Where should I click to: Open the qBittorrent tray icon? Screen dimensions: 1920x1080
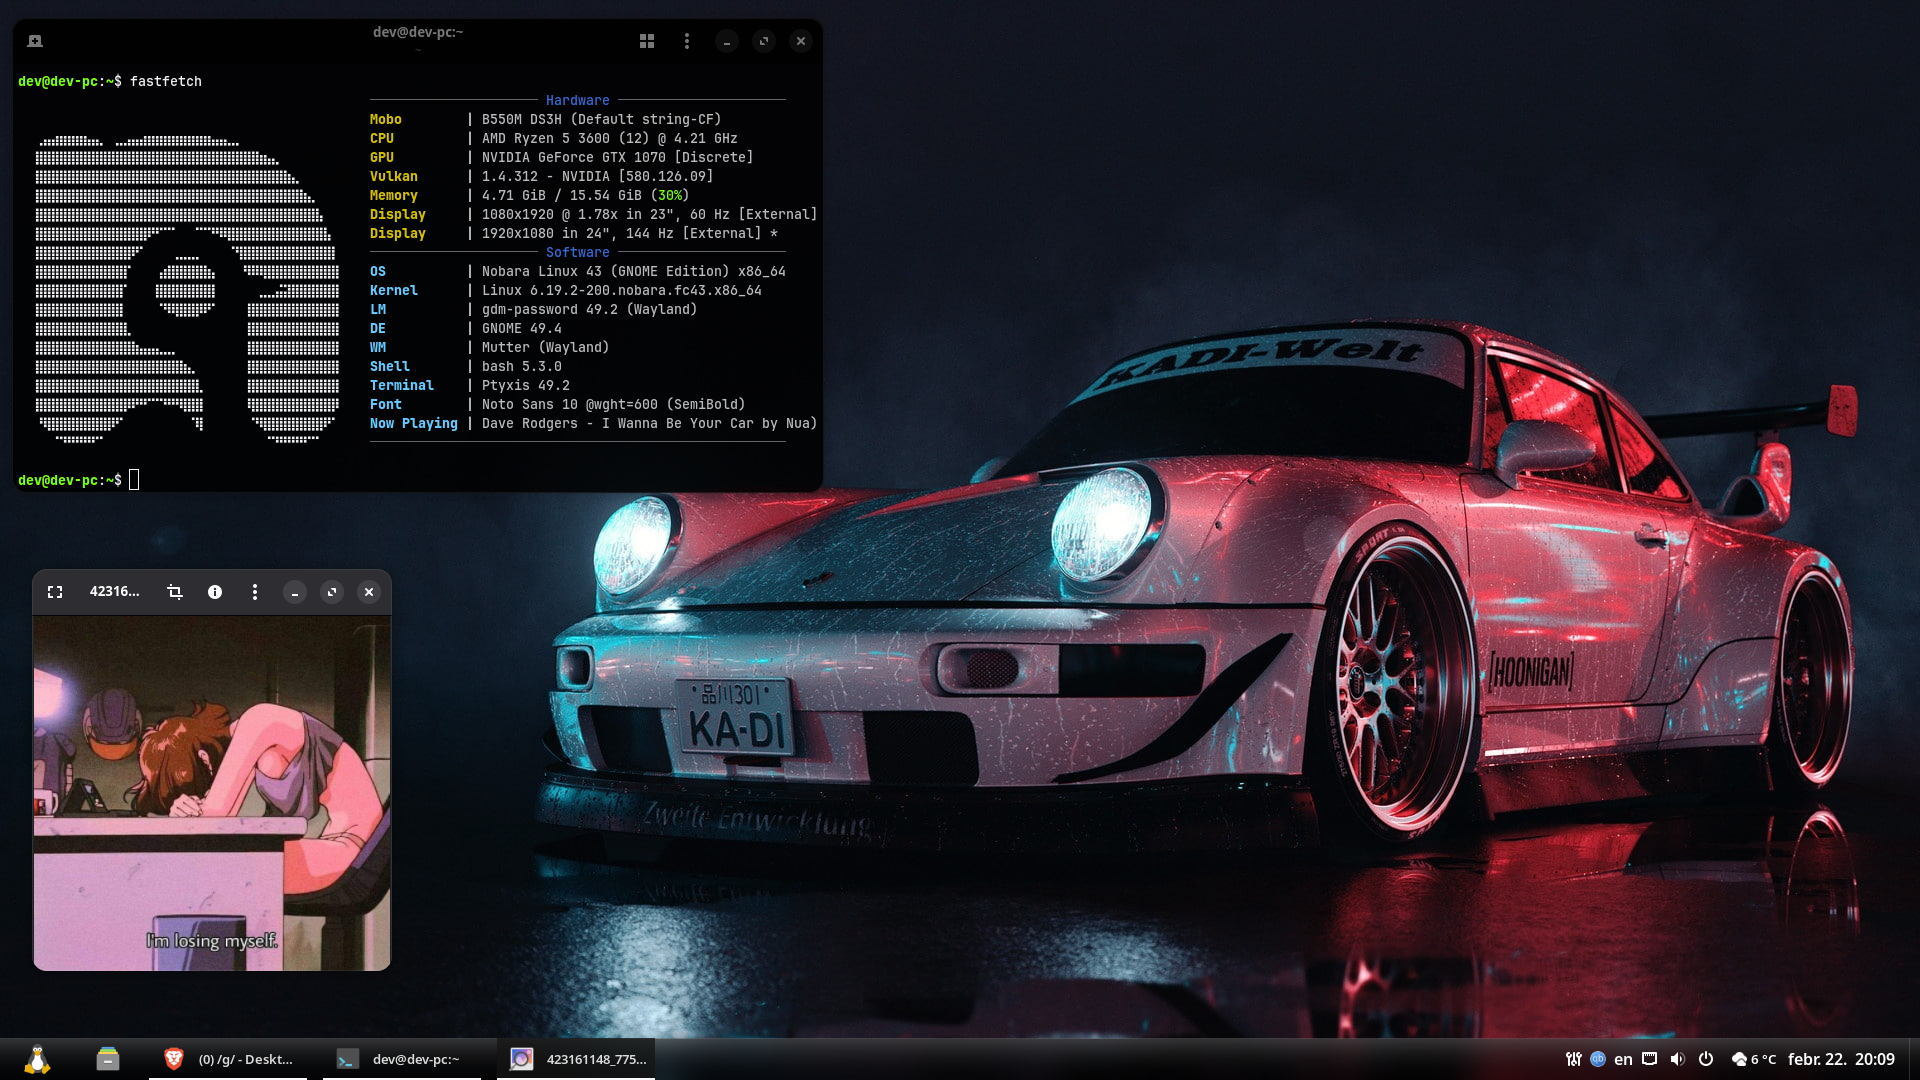pyautogui.click(x=1597, y=1059)
